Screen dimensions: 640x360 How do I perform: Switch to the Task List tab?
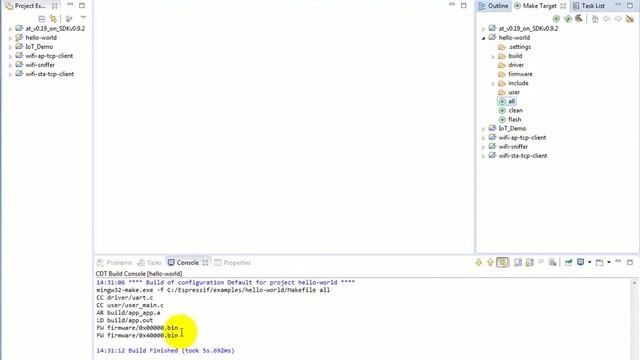coord(589,6)
